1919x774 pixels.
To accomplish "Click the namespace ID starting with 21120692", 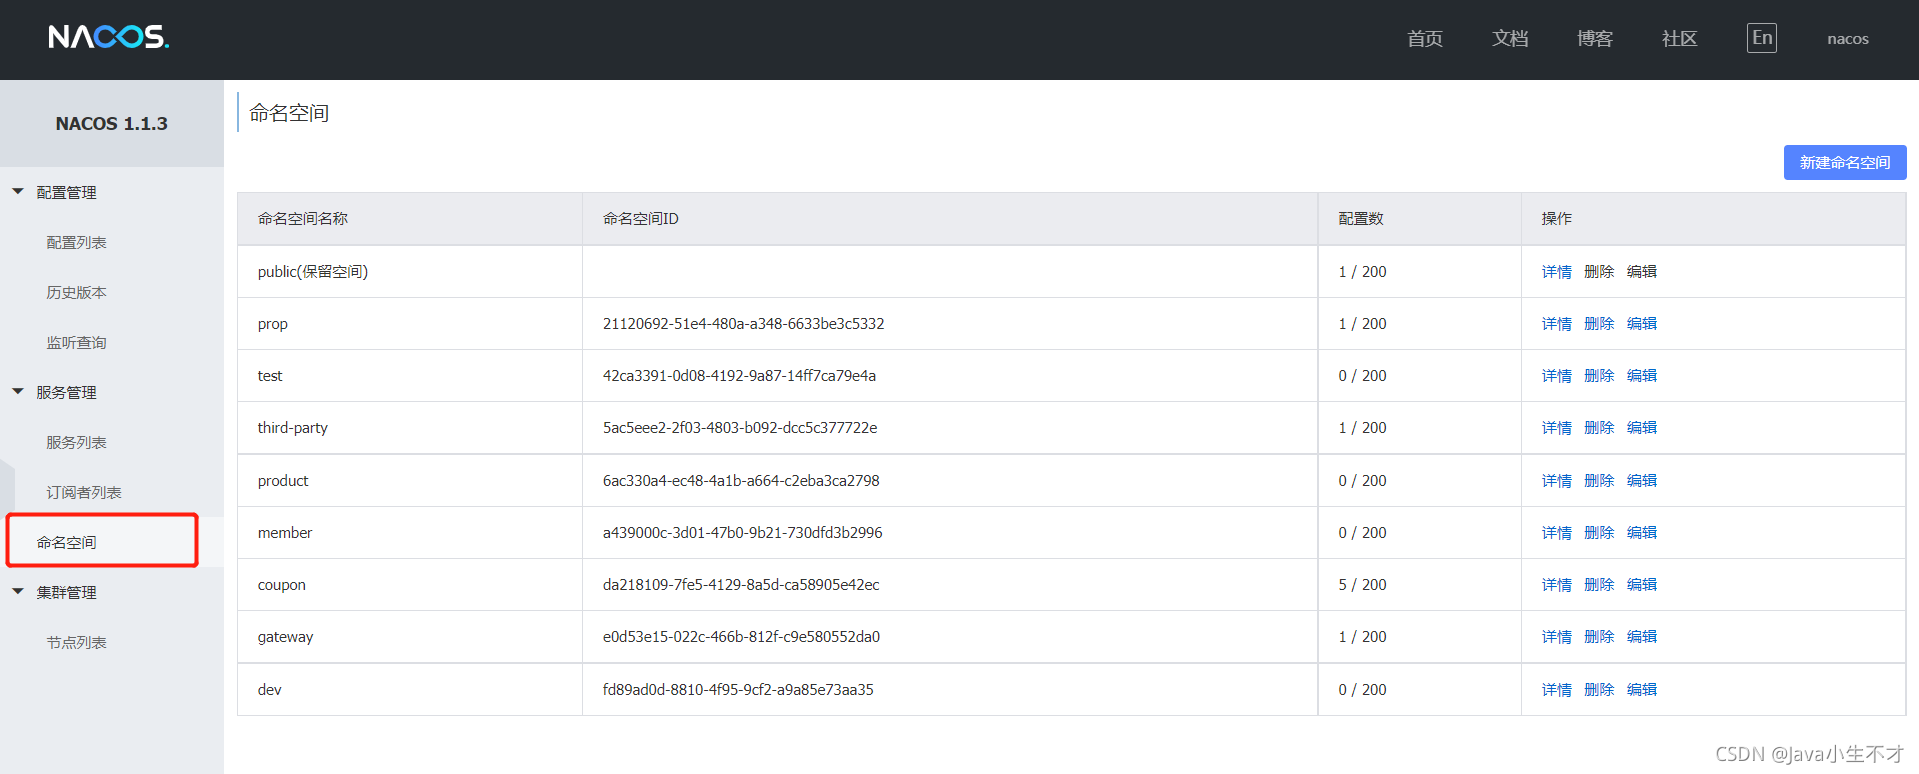I will click(743, 323).
